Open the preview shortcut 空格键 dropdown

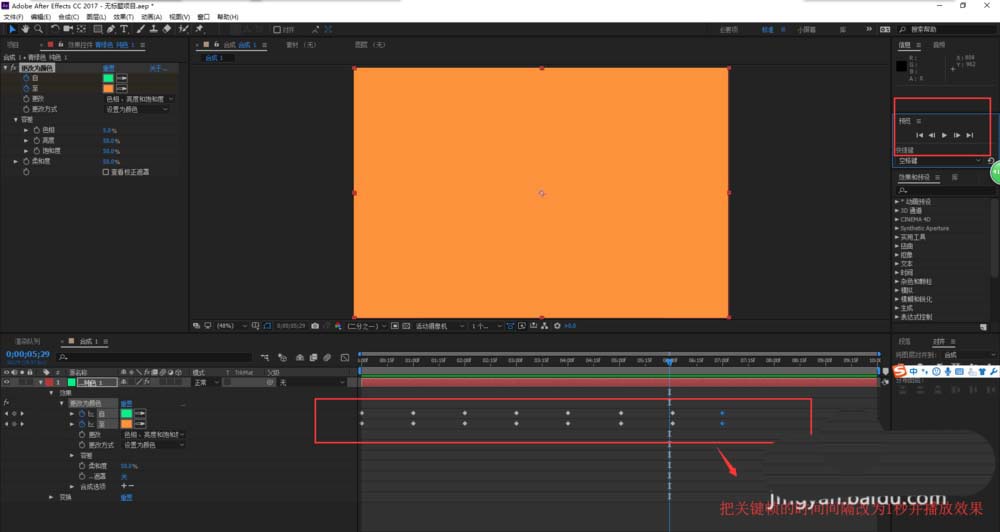pos(938,161)
